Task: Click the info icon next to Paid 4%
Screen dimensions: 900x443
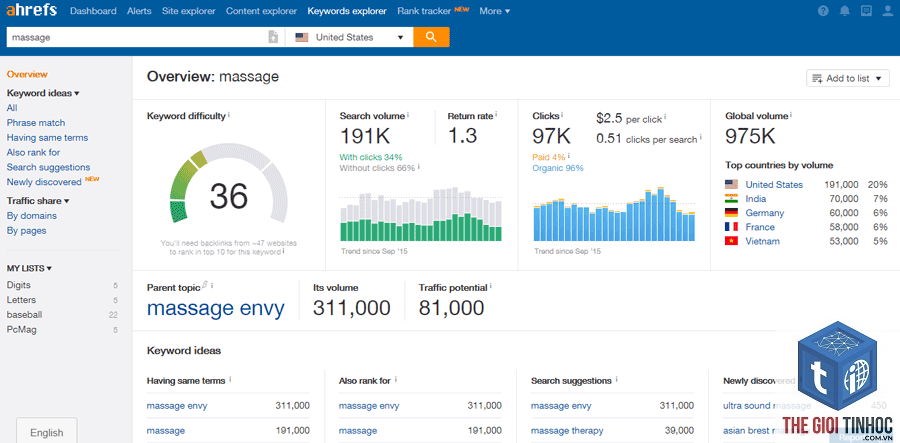Action: pyautogui.click(x=569, y=156)
